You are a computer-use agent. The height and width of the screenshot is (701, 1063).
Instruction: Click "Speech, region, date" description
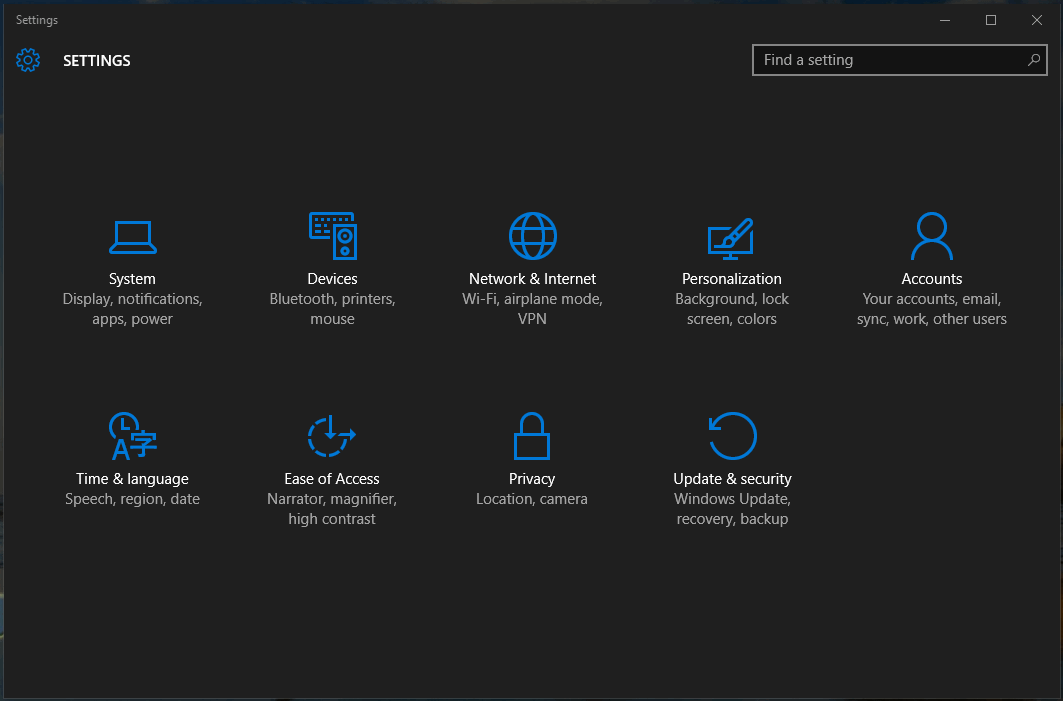[132, 499]
